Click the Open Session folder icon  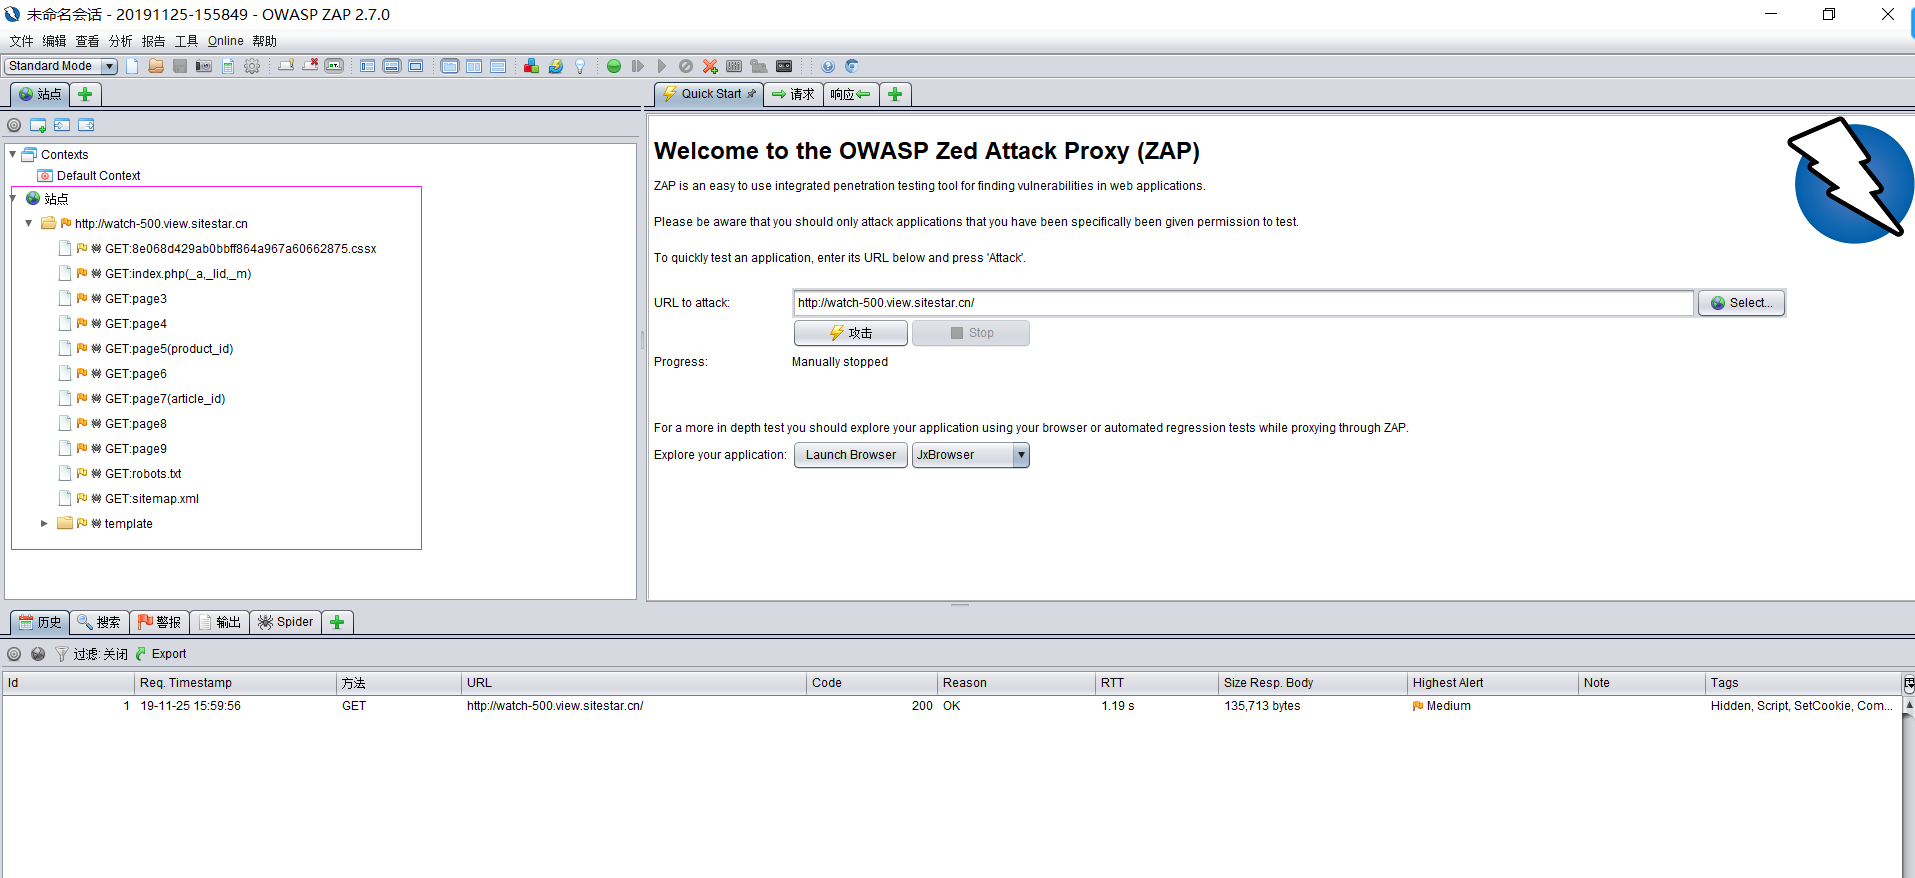(x=156, y=66)
